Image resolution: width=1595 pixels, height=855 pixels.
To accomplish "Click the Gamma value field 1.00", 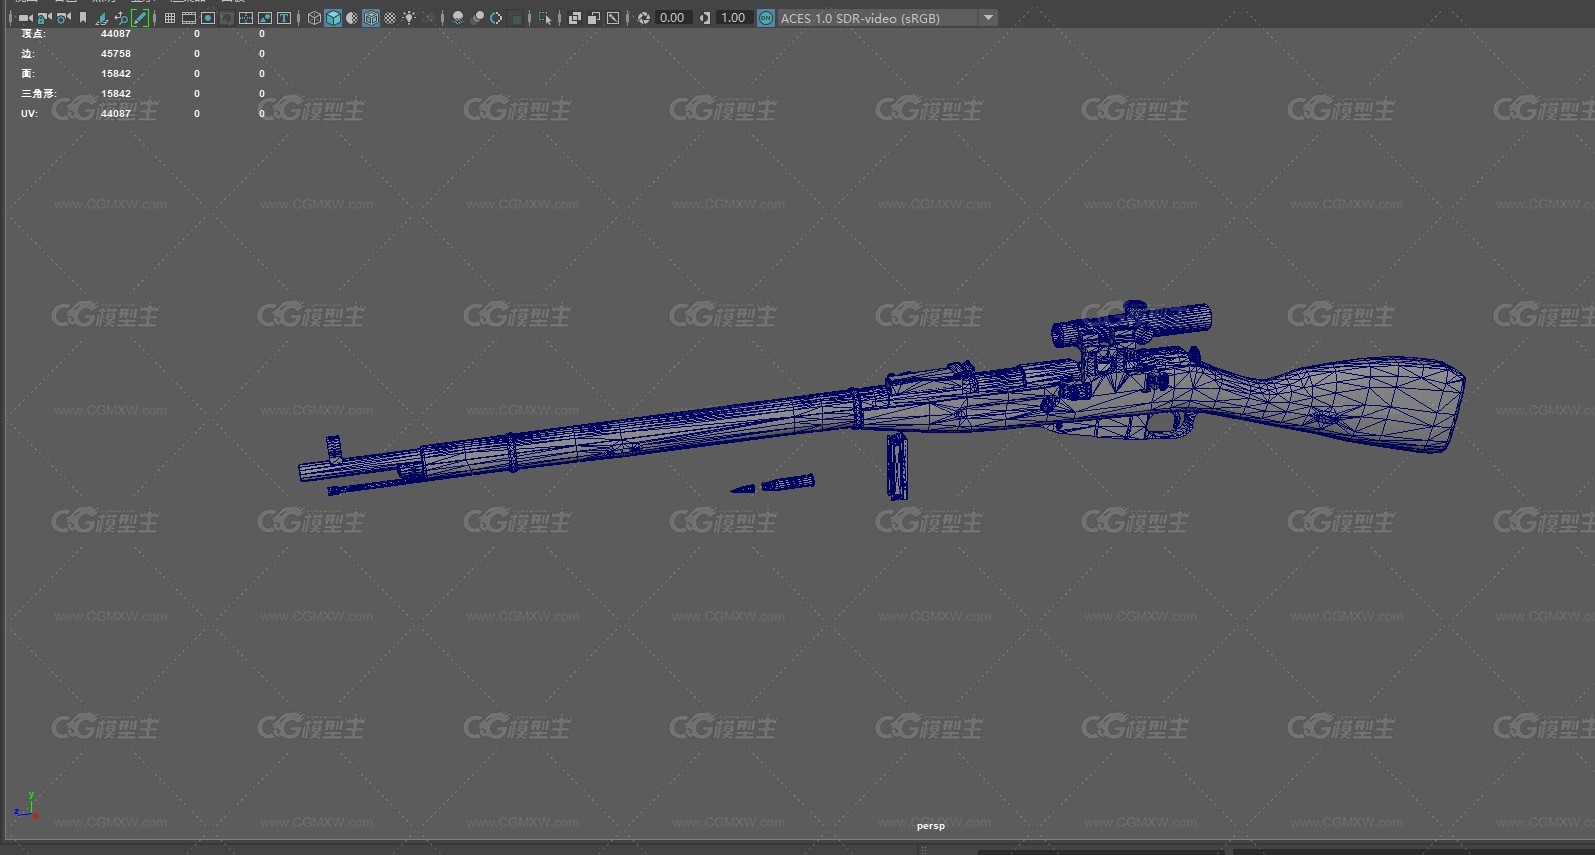I will (734, 18).
